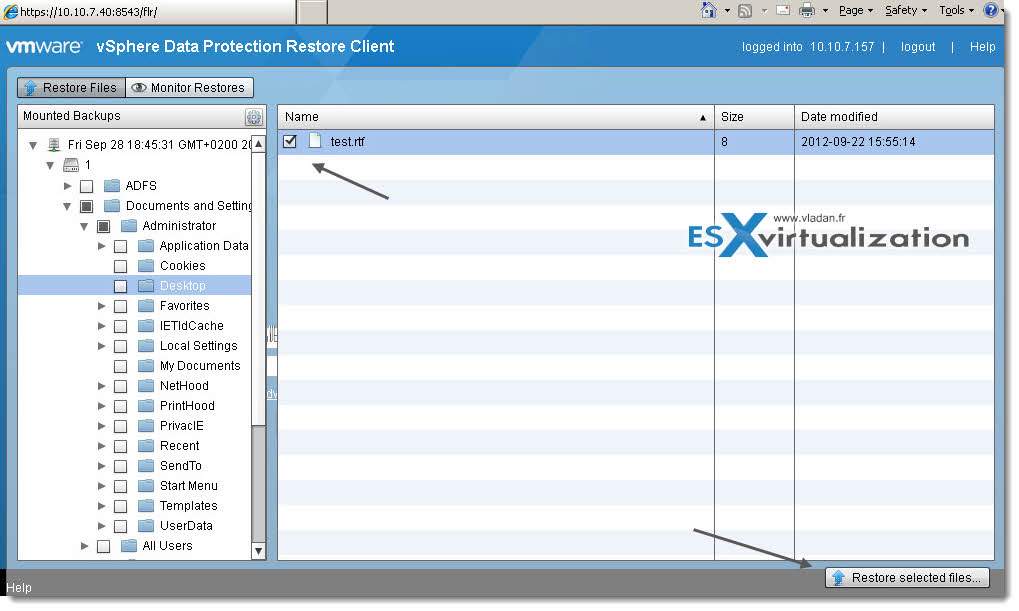The width and height of the screenshot is (1019, 611).
Task: Click the NetHood folder icon
Action: (x=146, y=385)
